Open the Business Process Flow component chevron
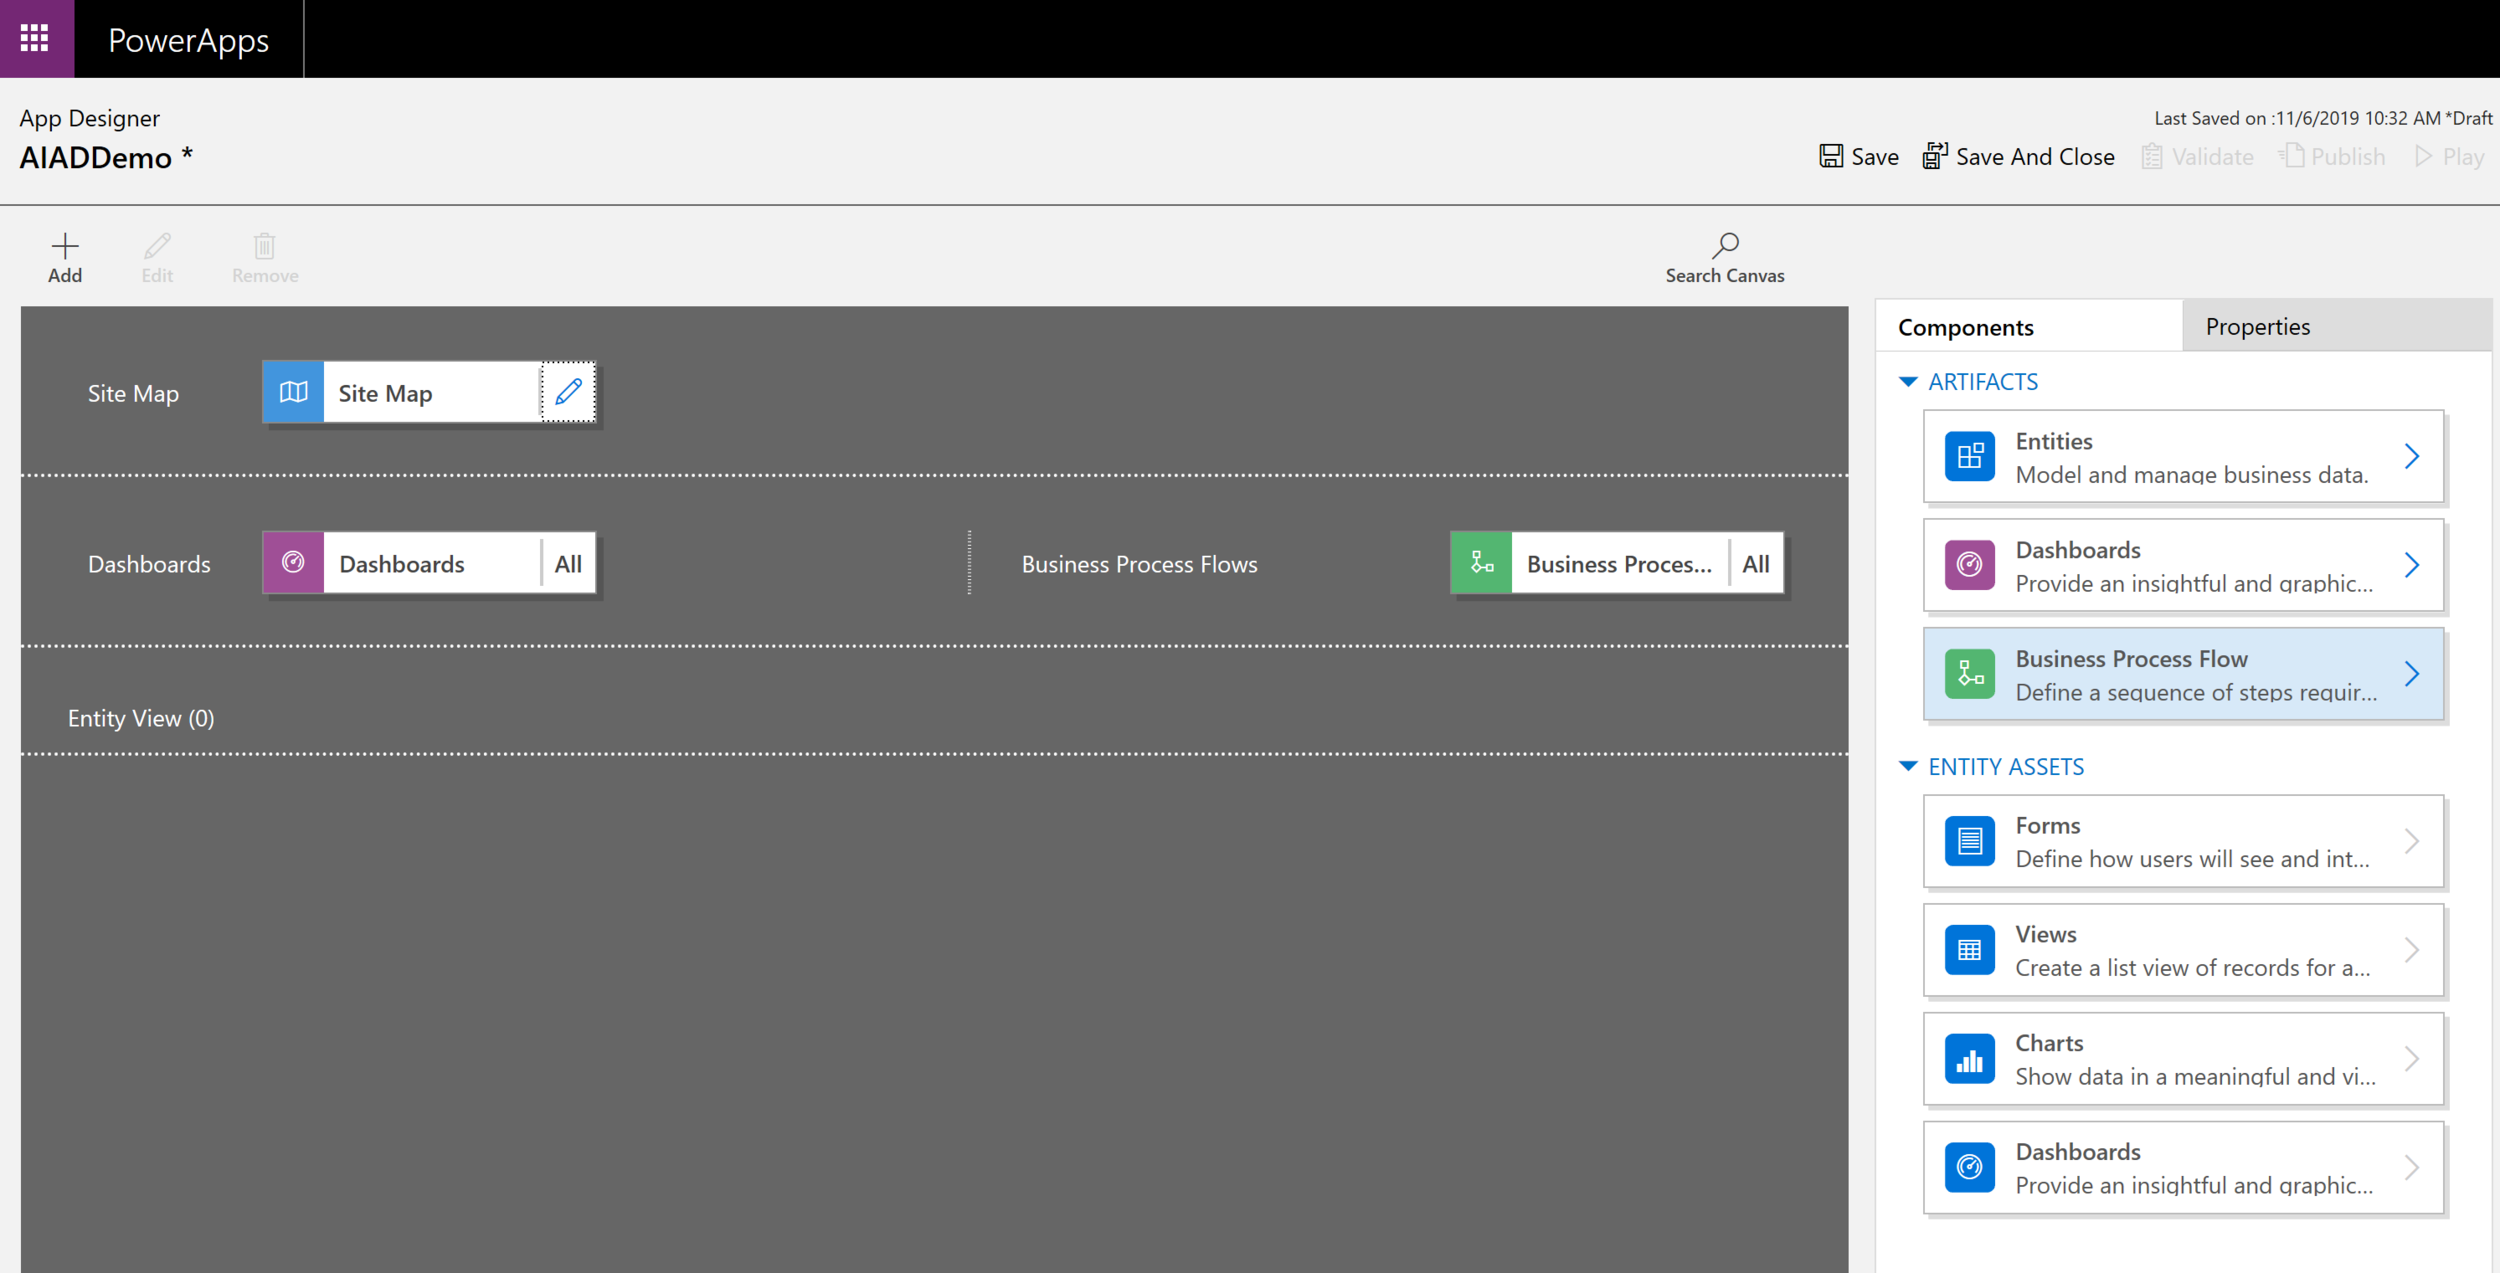 (2411, 674)
